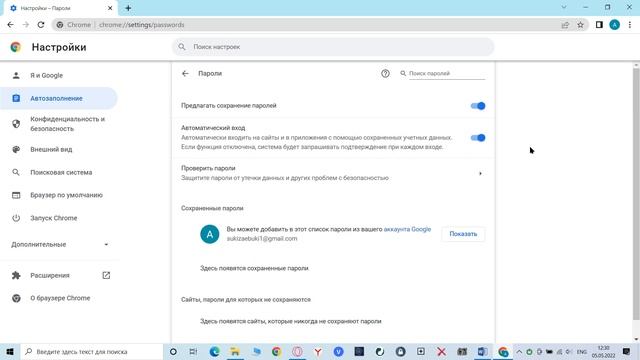Click text Здесь появятся сохраненные пароли
The width and height of the screenshot is (640, 360).
pos(254,268)
